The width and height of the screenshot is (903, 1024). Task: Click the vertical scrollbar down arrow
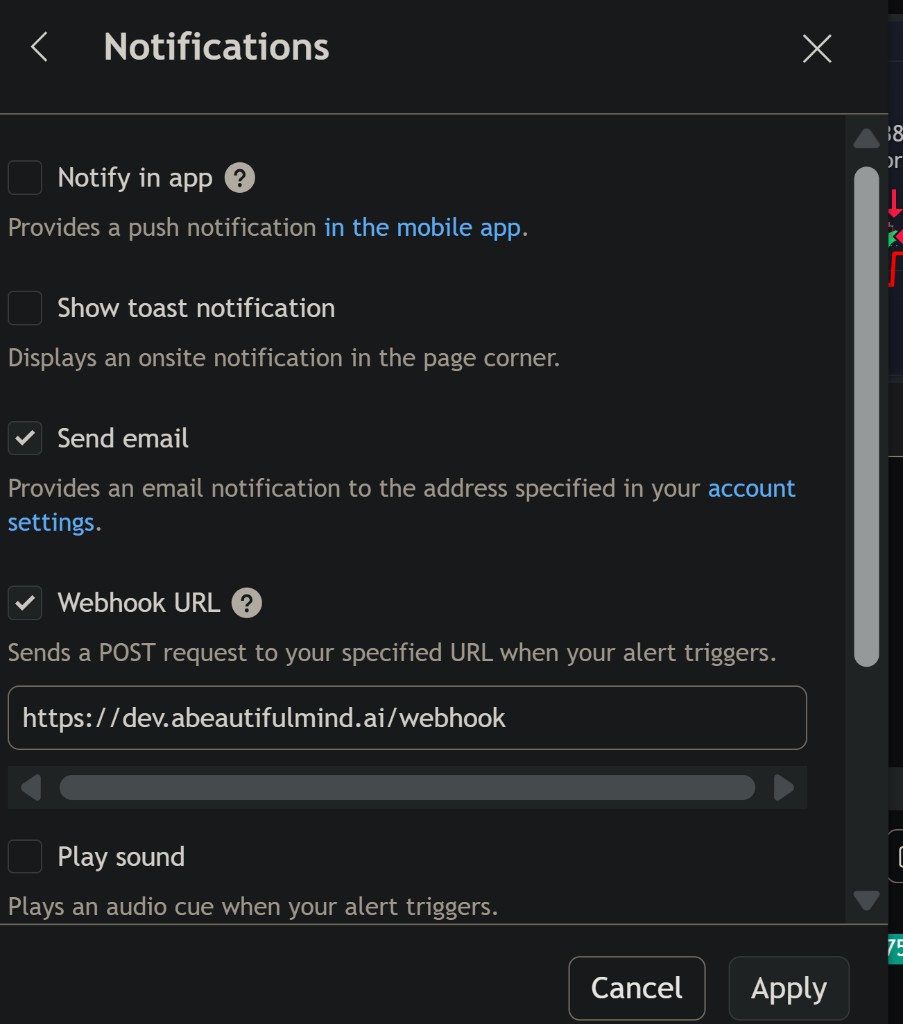(866, 900)
